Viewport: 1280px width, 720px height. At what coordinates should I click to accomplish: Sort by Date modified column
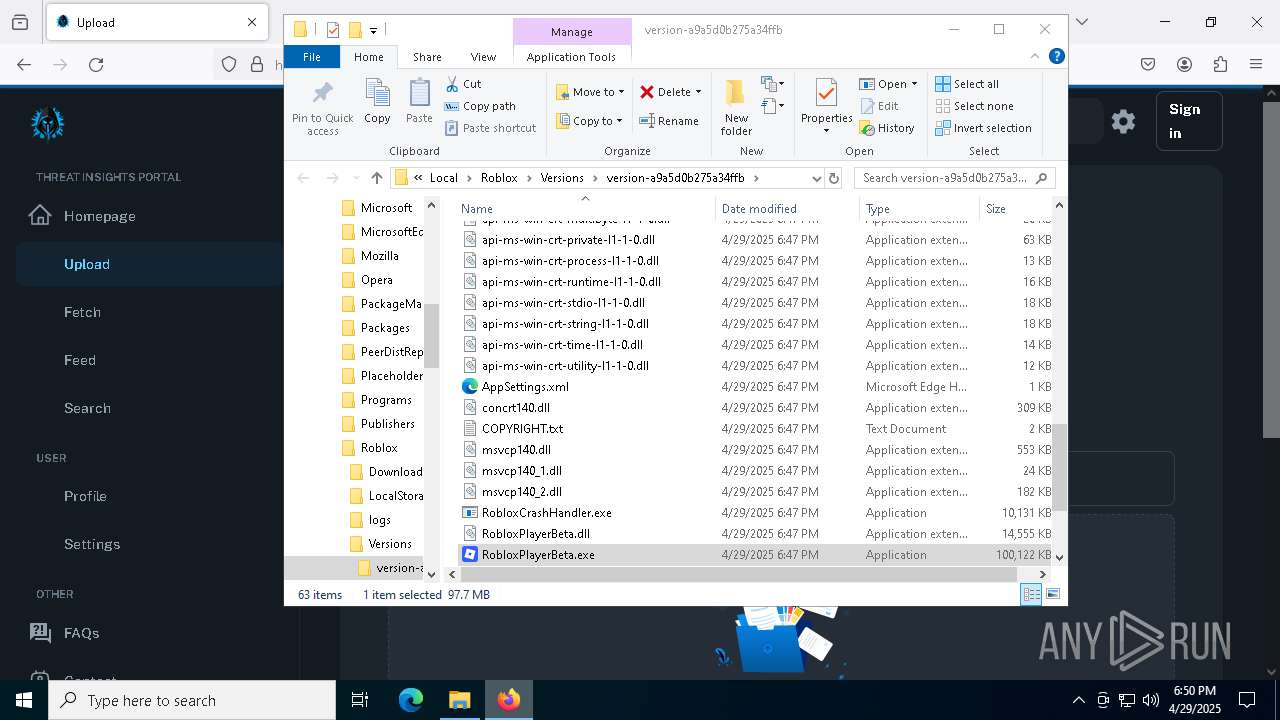(787, 209)
